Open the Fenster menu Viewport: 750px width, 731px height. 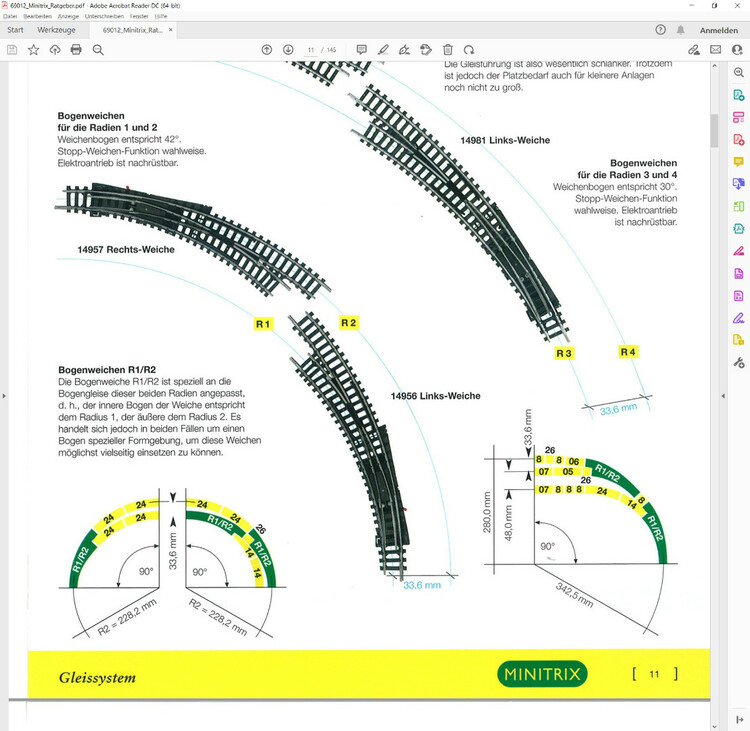(x=139, y=16)
